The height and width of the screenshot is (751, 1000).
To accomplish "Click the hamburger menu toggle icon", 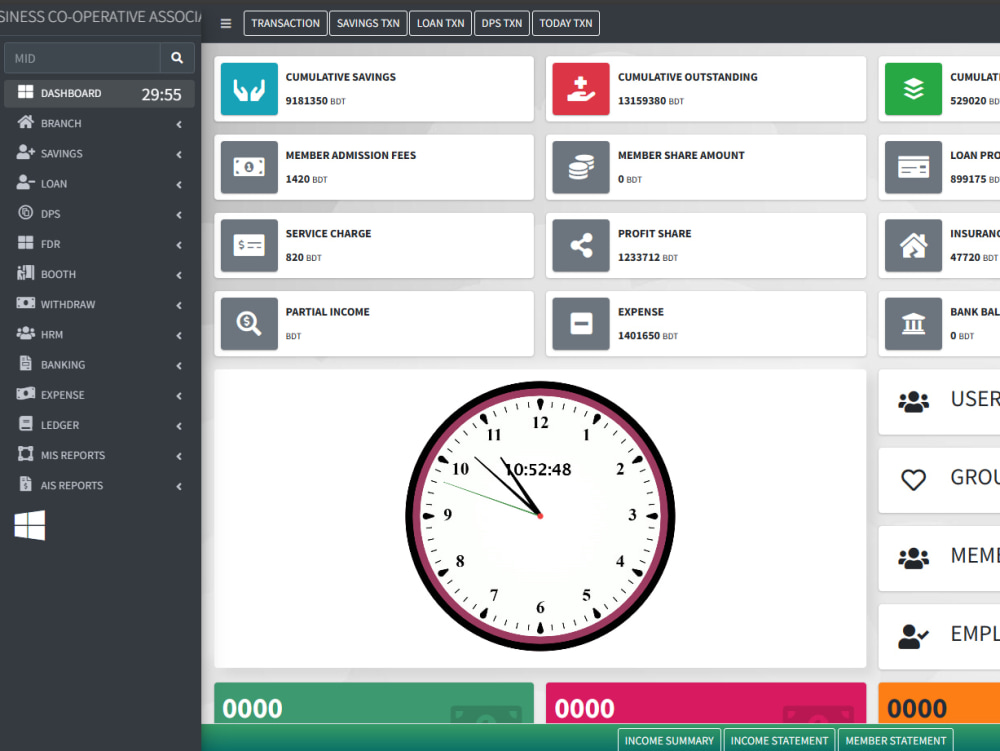I will click(226, 24).
